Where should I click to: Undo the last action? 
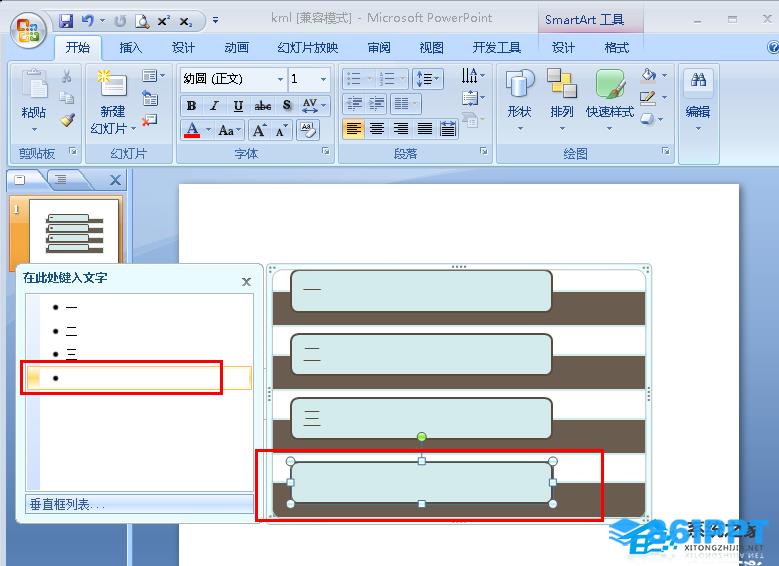click(x=88, y=21)
